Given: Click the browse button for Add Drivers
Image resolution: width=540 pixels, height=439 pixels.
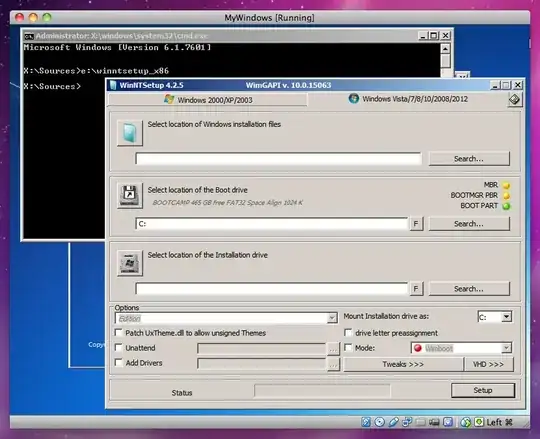Looking at the screenshot, I should point(333,364).
